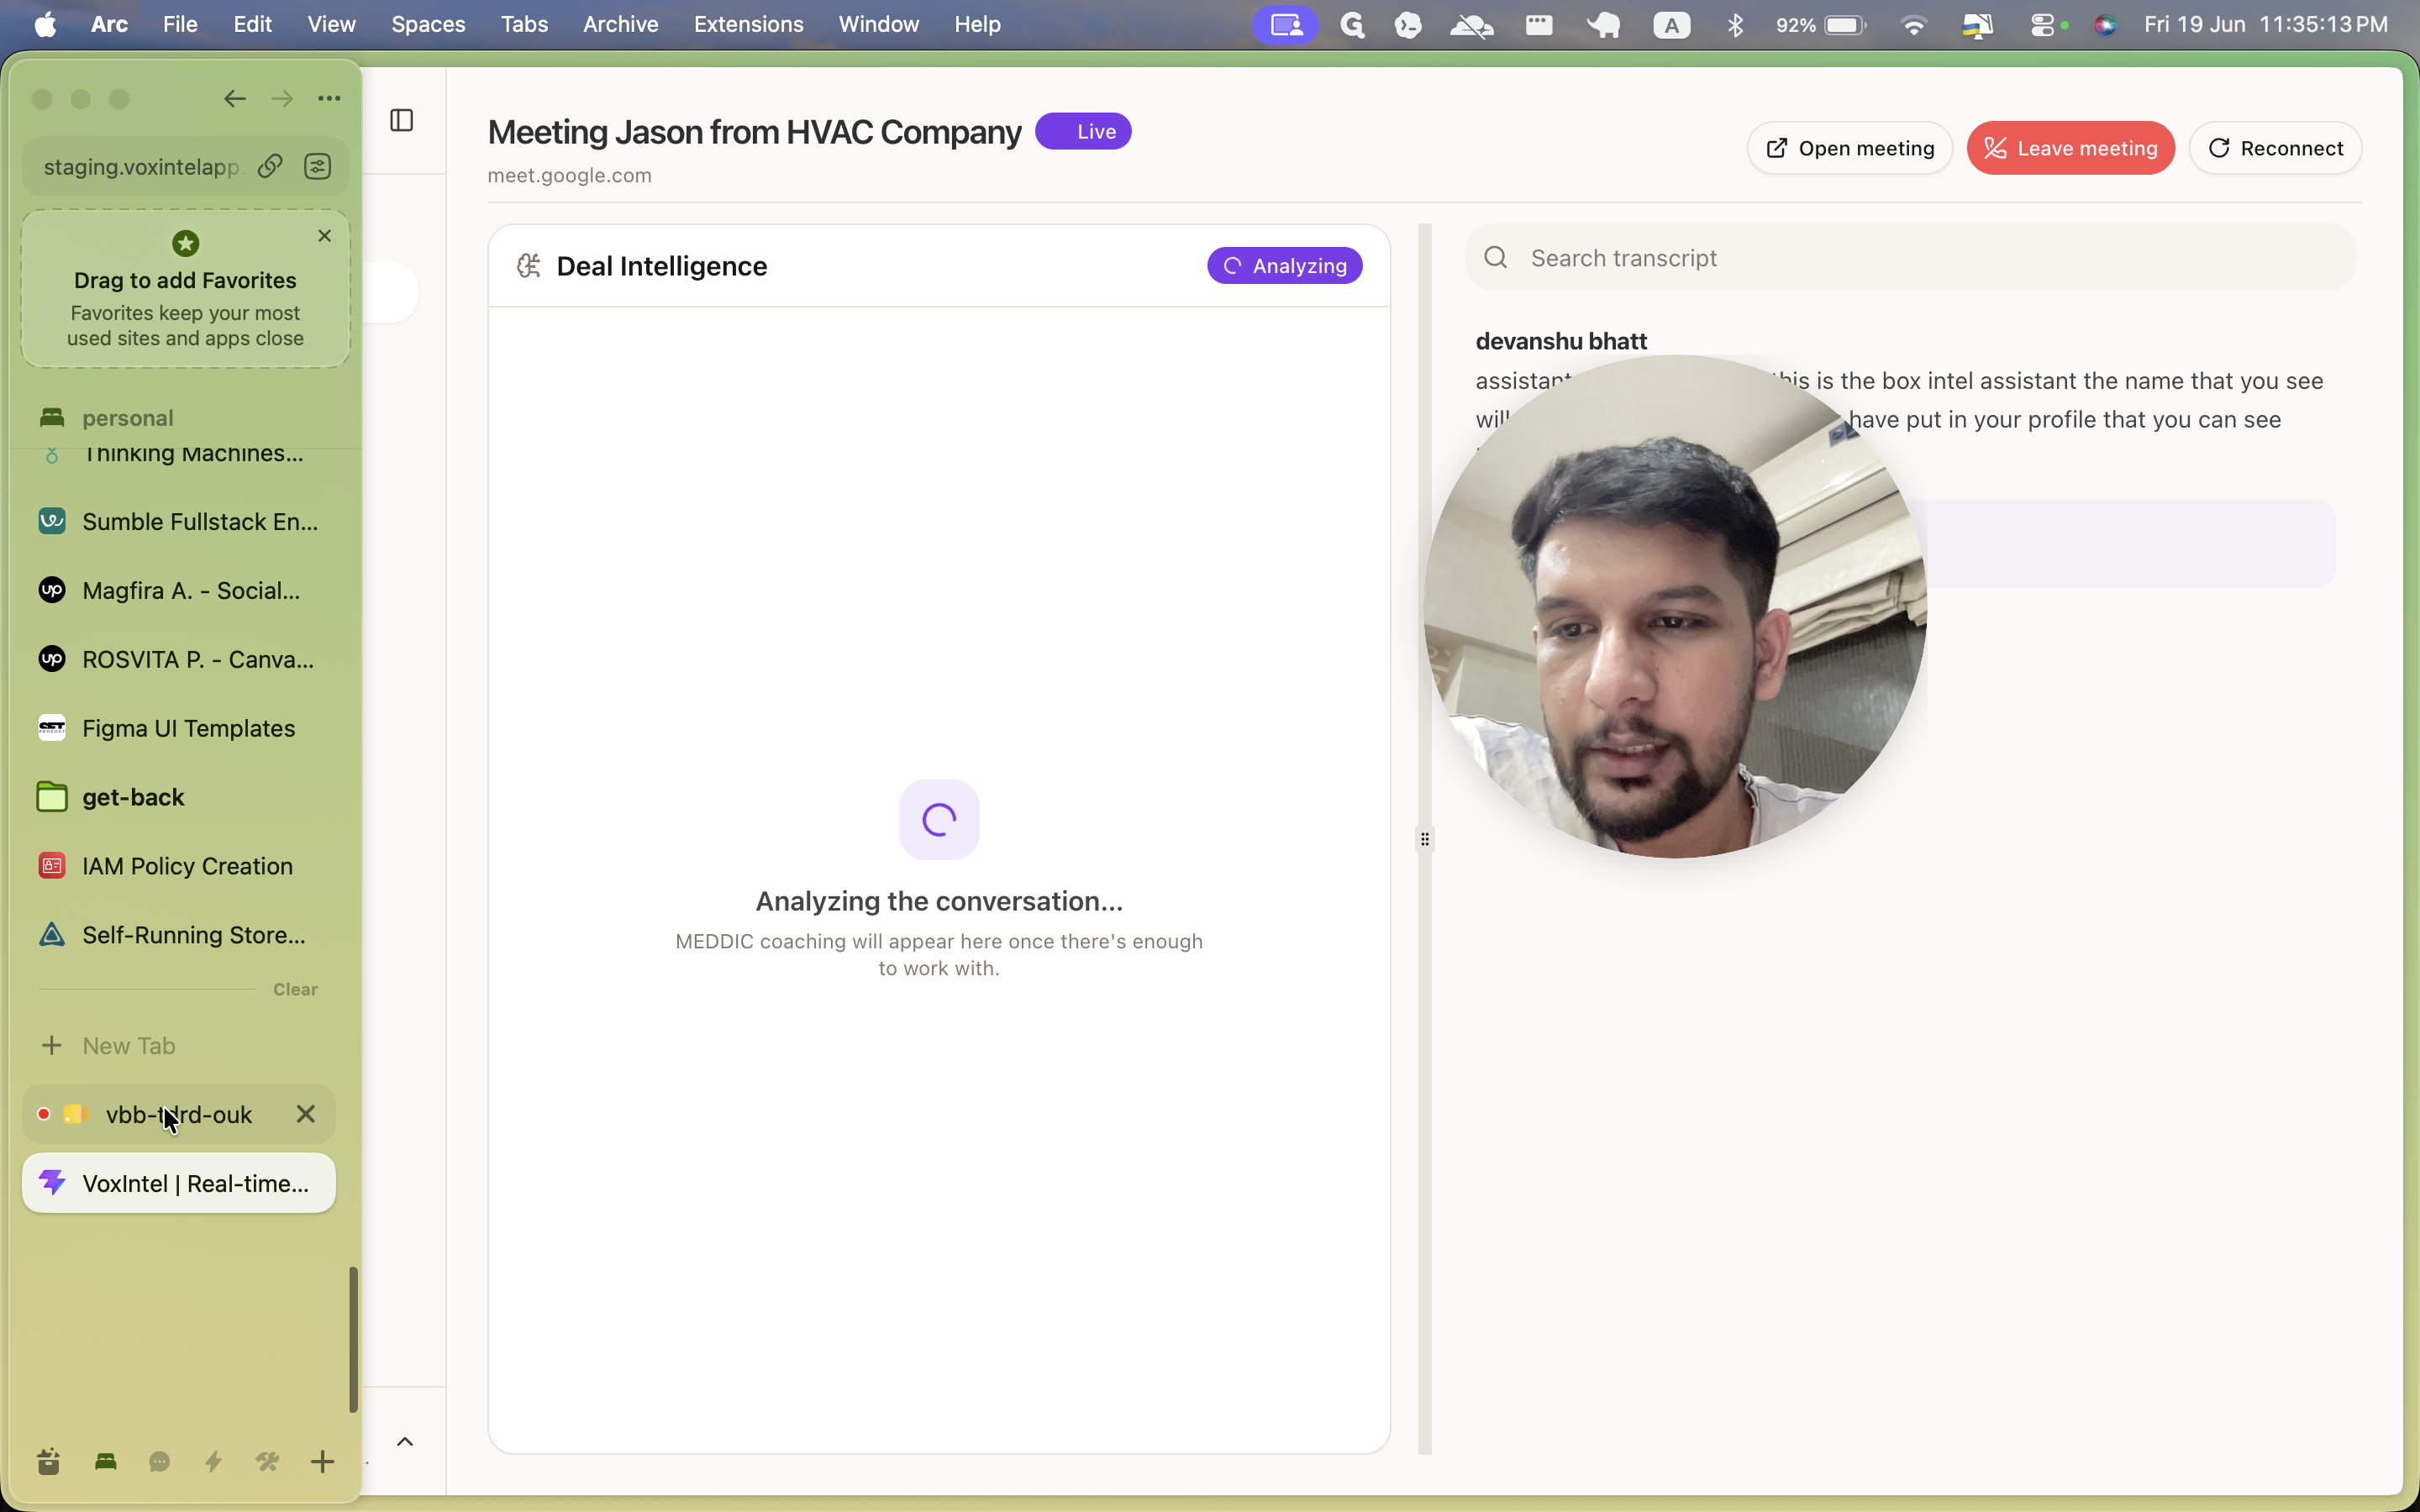Expand the get-back folder
The height and width of the screenshot is (1512, 2420).
pos(179,797)
